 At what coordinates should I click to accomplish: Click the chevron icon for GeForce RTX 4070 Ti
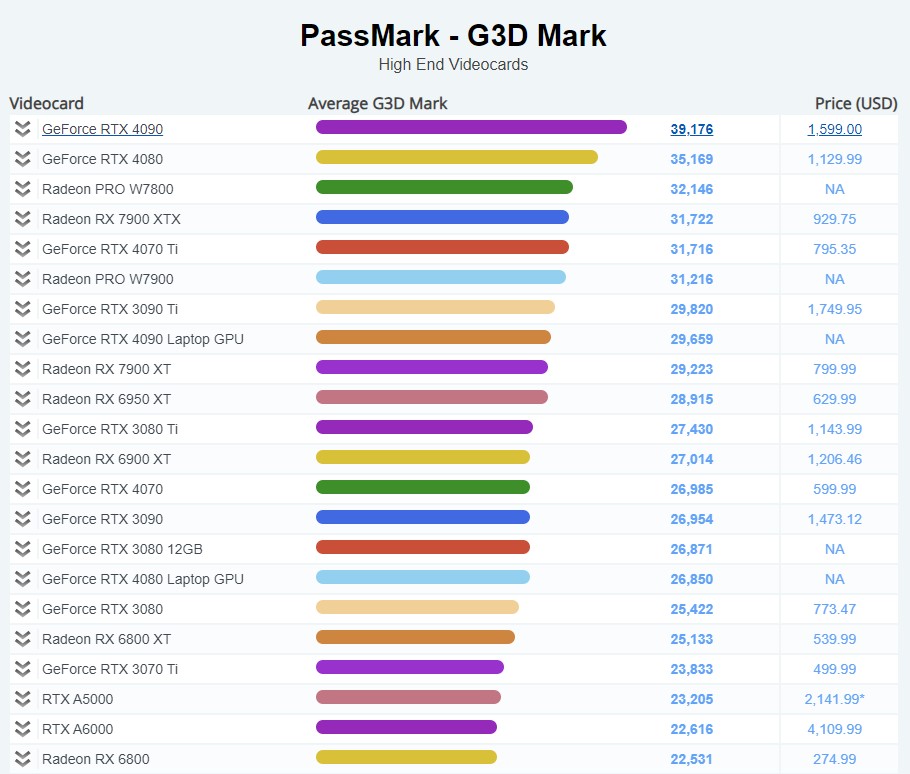[22, 249]
